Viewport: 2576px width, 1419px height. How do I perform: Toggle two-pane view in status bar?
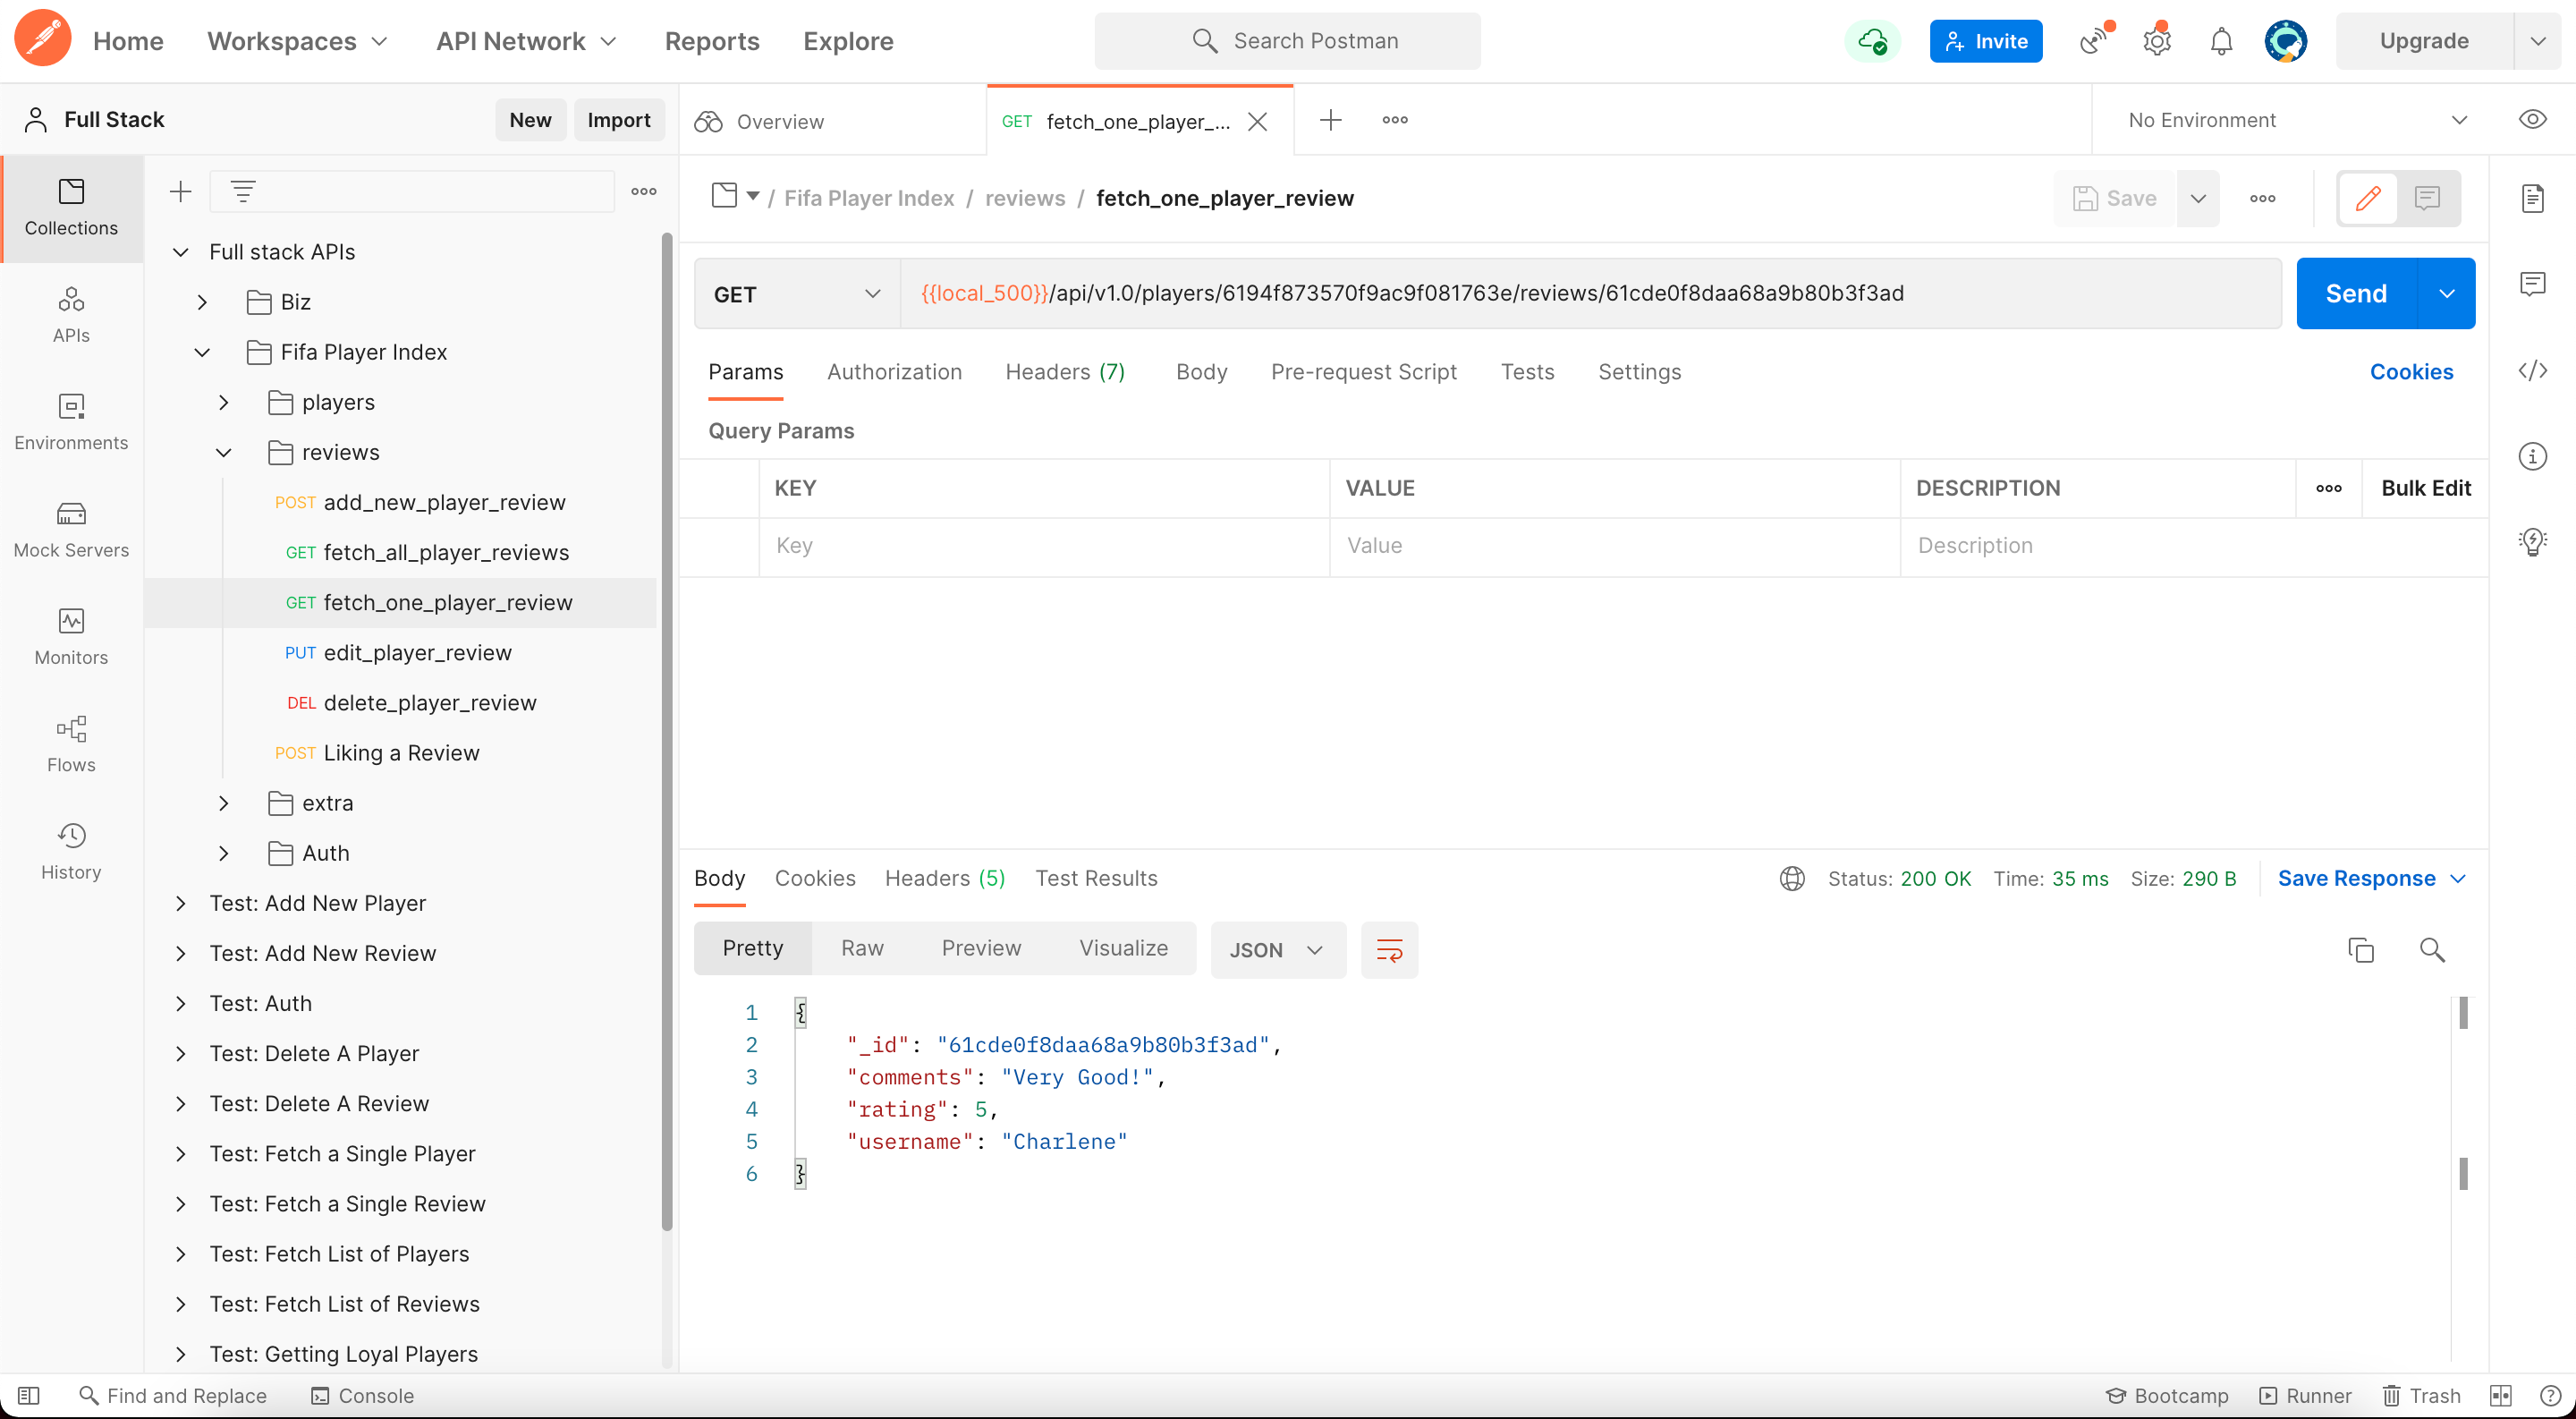(x=2501, y=1395)
